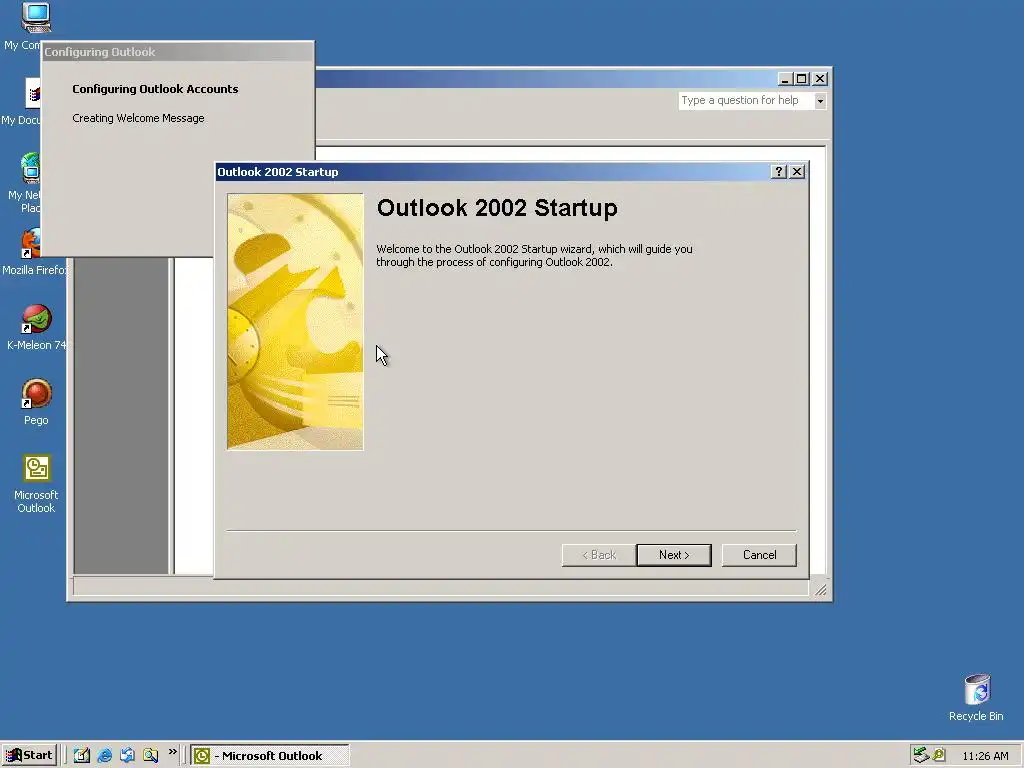Click the 'Type a question for help' box
The width and height of the screenshot is (1024, 768).
pos(746,101)
